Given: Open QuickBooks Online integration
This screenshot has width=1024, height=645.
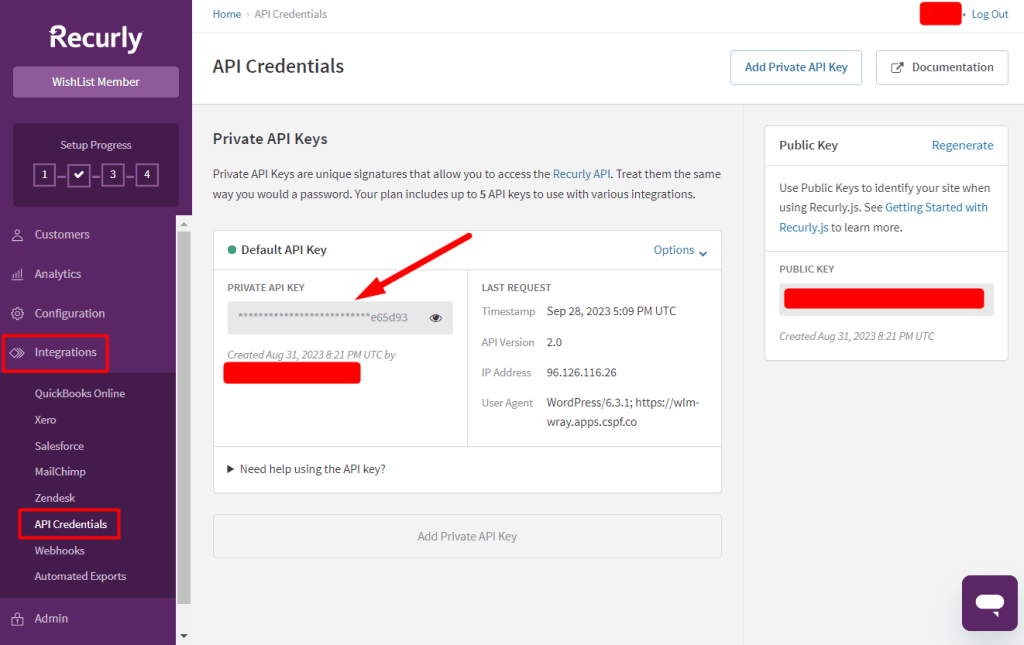Looking at the screenshot, I should [x=80, y=393].
